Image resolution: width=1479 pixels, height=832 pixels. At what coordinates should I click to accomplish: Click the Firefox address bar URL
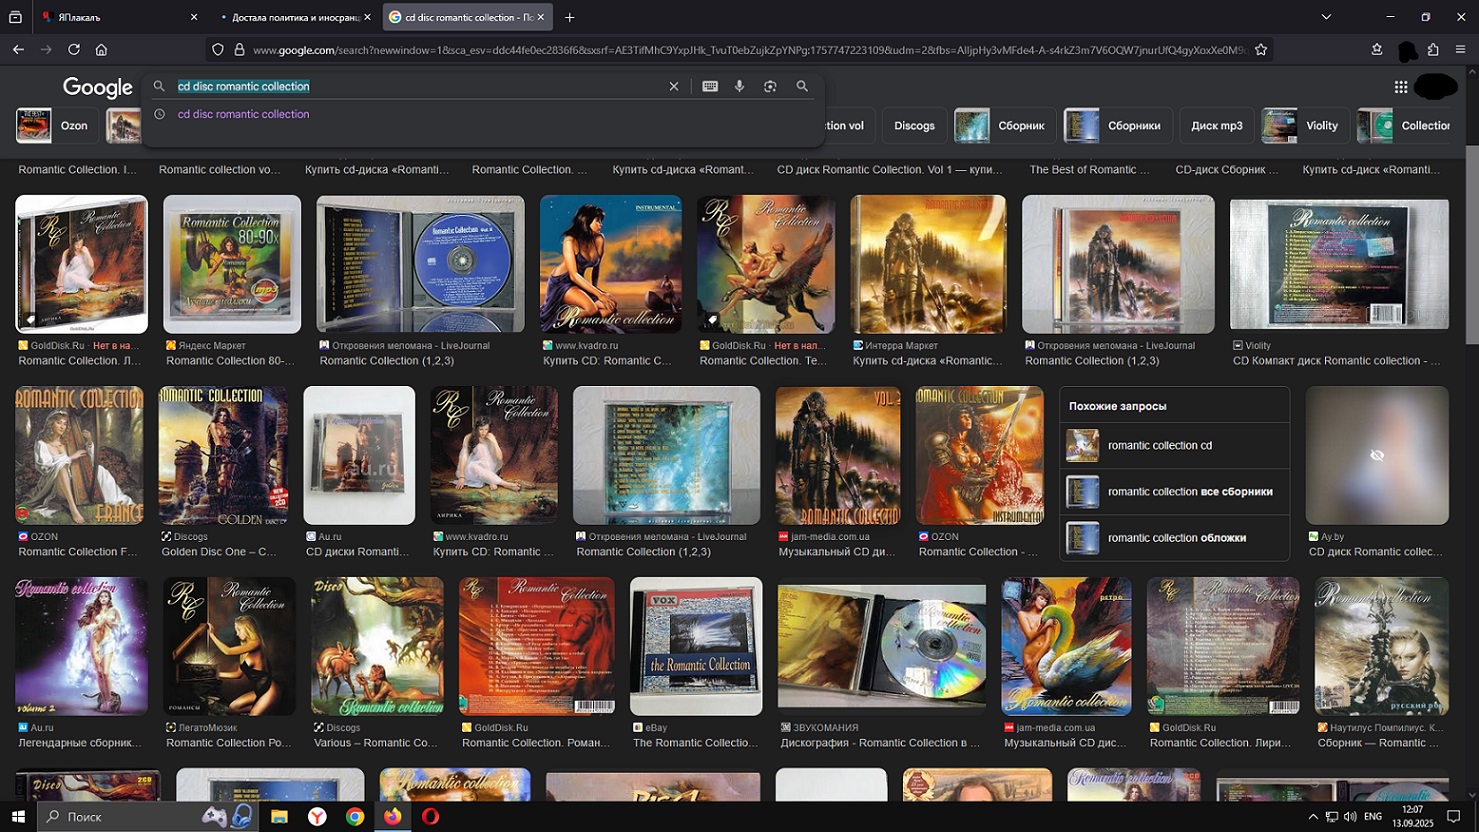click(748, 49)
